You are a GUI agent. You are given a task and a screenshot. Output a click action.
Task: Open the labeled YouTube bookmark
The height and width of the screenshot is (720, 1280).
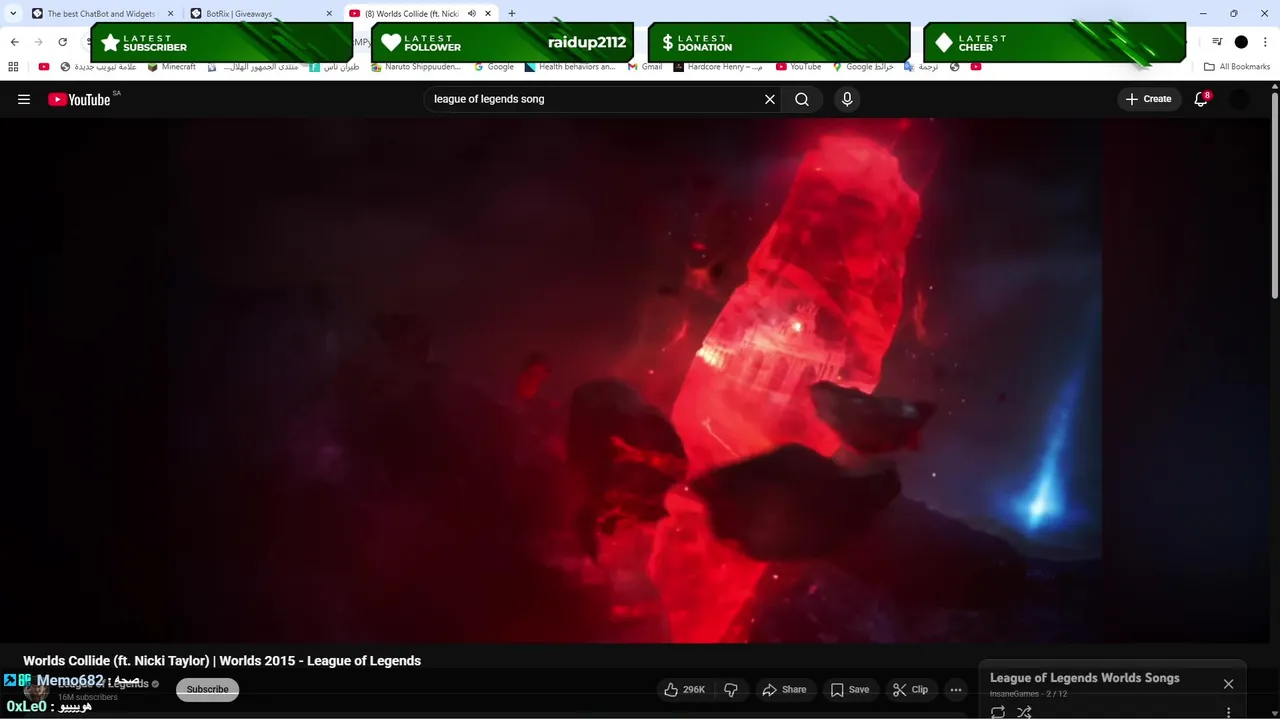pyautogui.click(x=798, y=67)
